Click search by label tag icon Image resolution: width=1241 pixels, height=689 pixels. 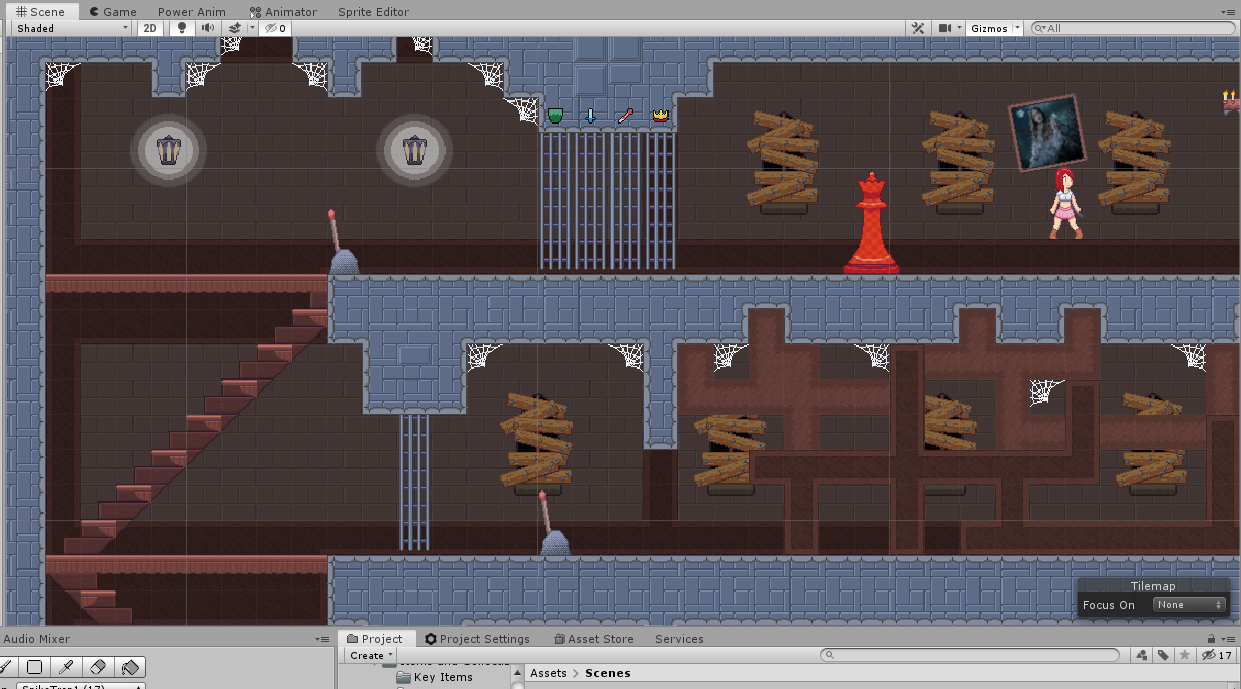point(1163,656)
